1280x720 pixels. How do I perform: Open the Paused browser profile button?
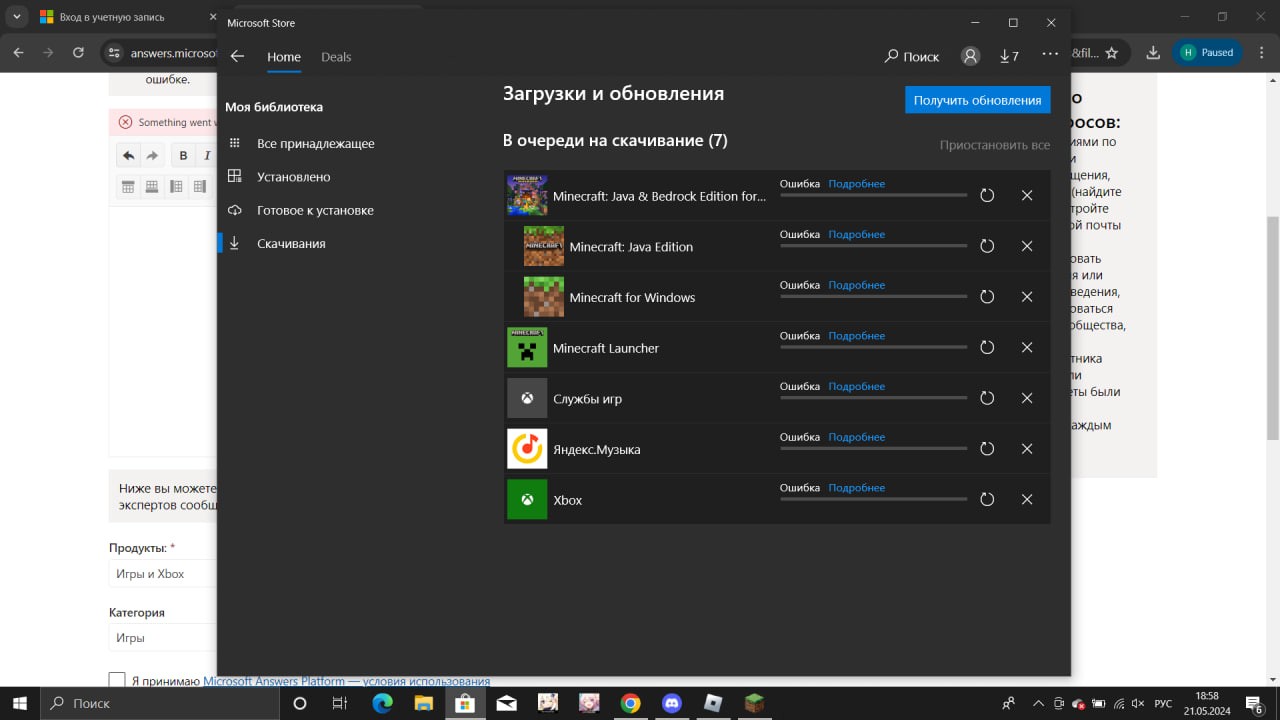coord(1207,52)
